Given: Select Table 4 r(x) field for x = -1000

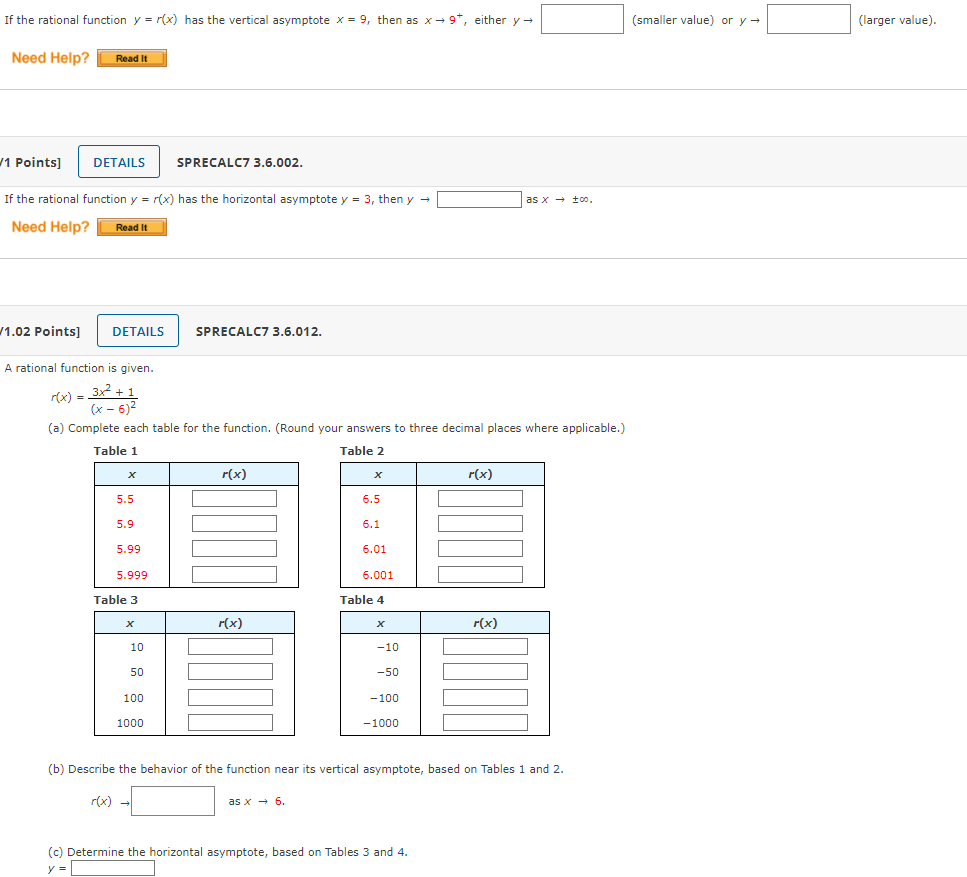Looking at the screenshot, I should pyautogui.click(x=485, y=722).
